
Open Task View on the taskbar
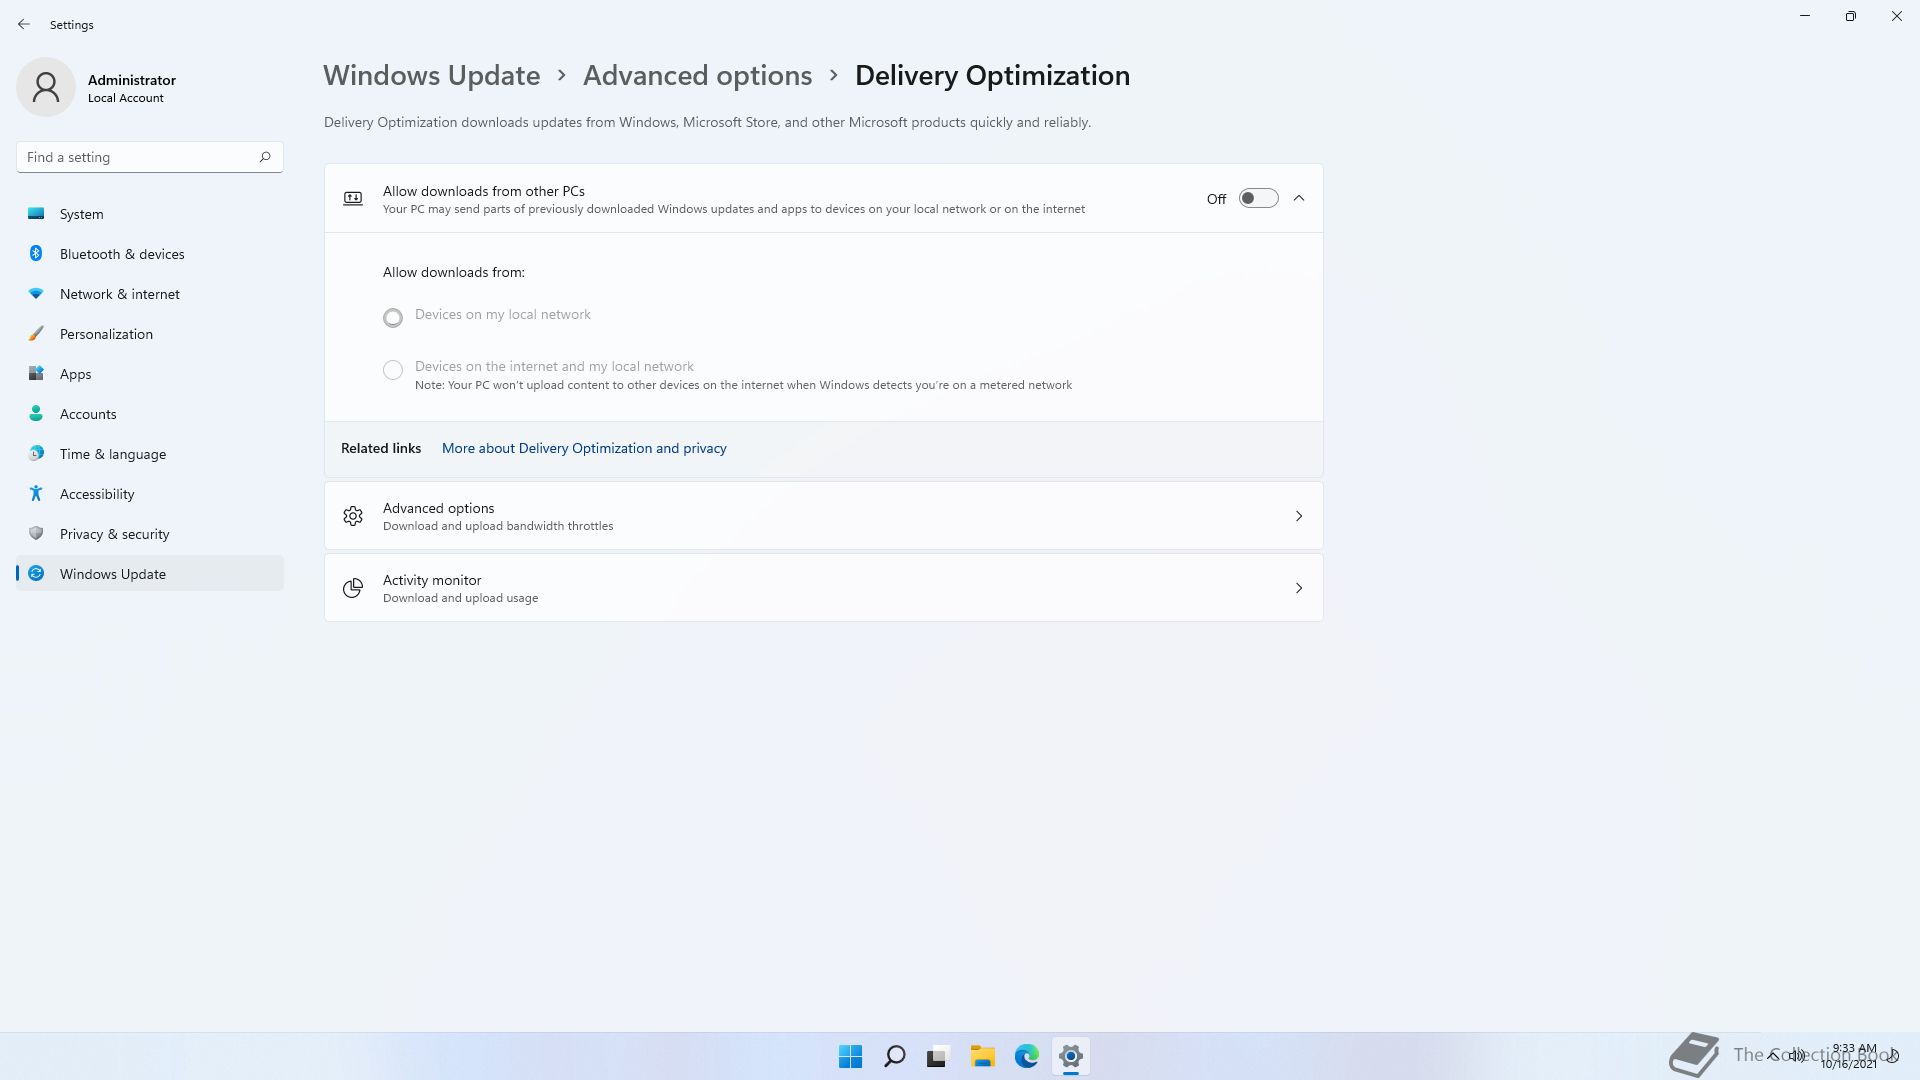coord(938,1056)
